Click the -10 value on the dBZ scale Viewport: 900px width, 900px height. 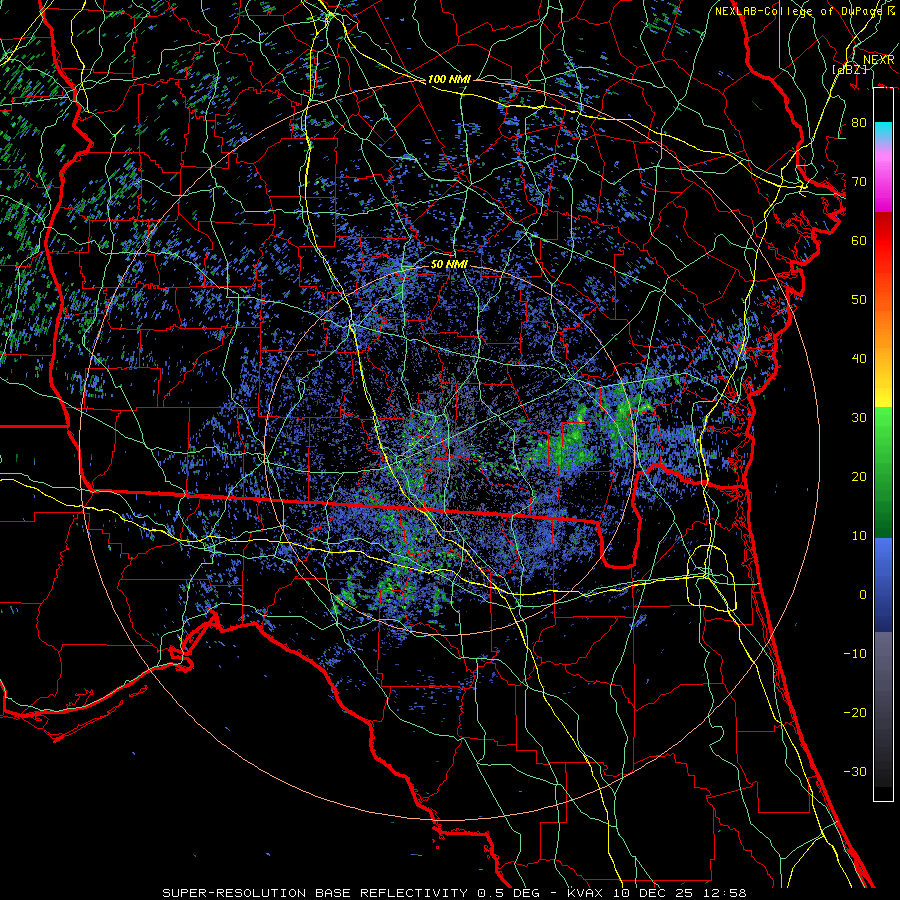[855, 654]
